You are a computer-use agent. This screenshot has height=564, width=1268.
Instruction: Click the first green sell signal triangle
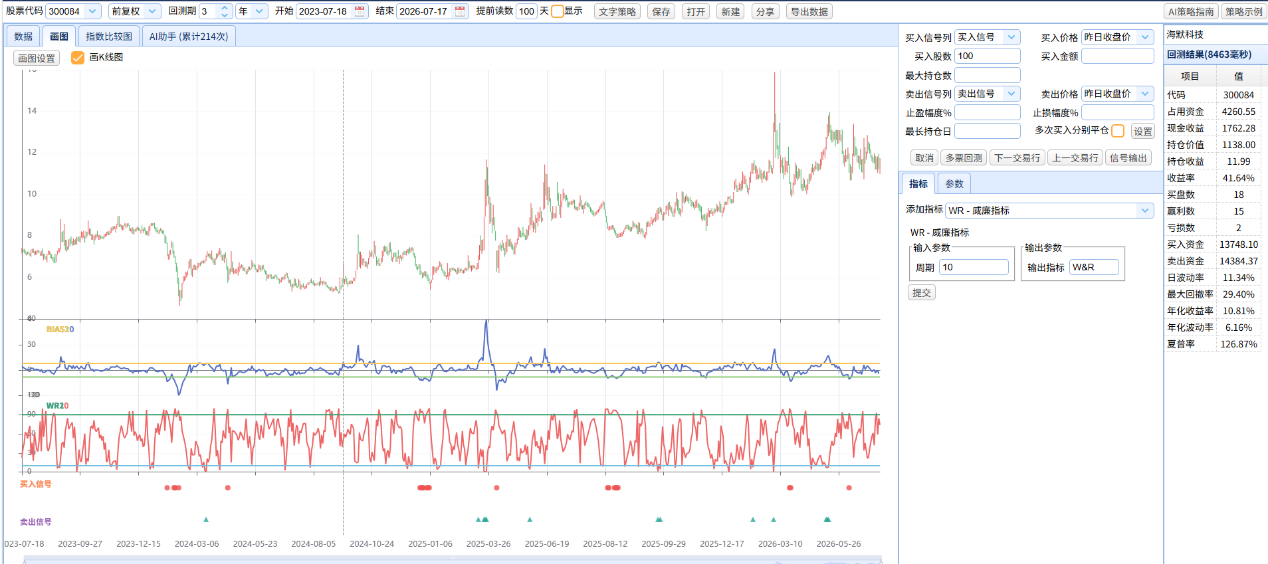(206, 519)
